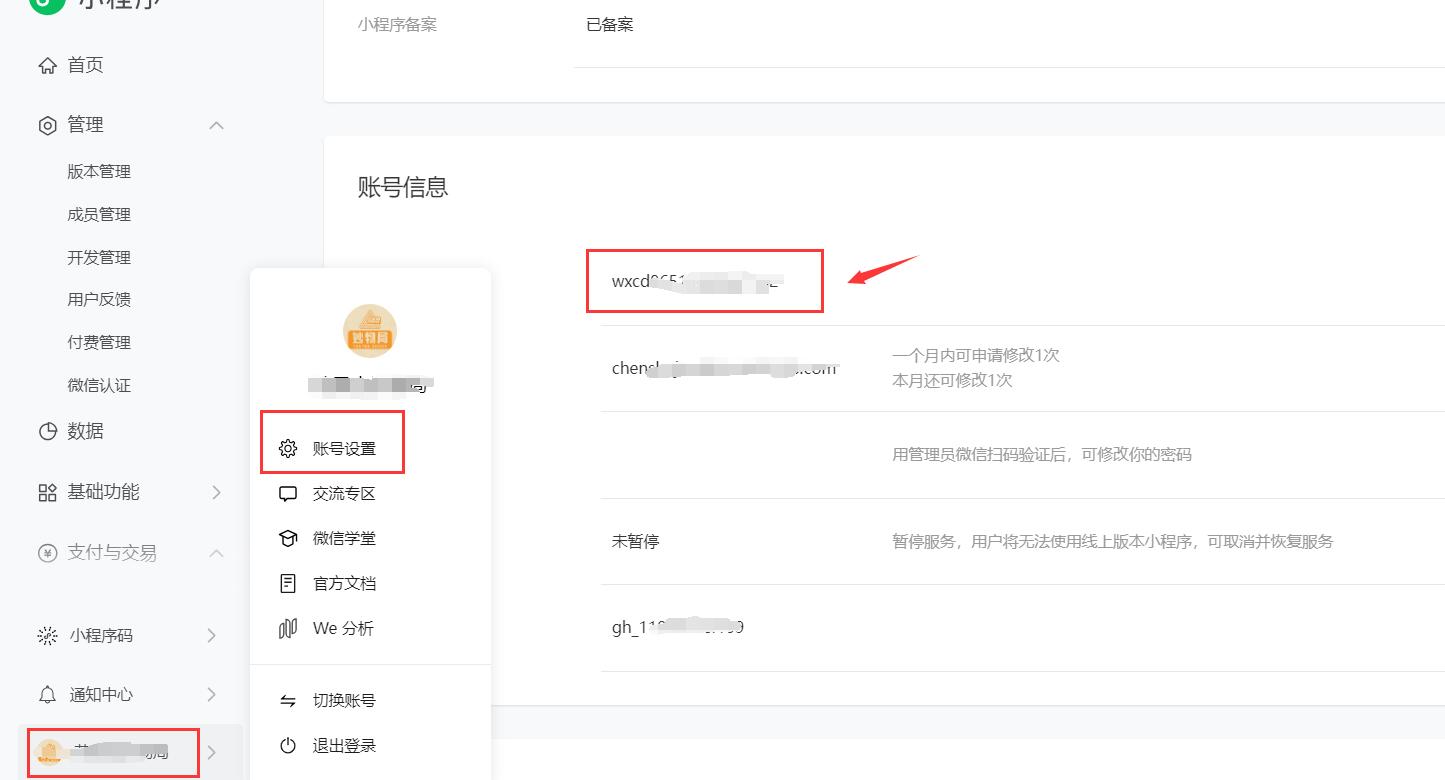The height and width of the screenshot is (780, 1445).
Task: Collapse the 支付与交易 section chevron
Action: click(216, 553)
